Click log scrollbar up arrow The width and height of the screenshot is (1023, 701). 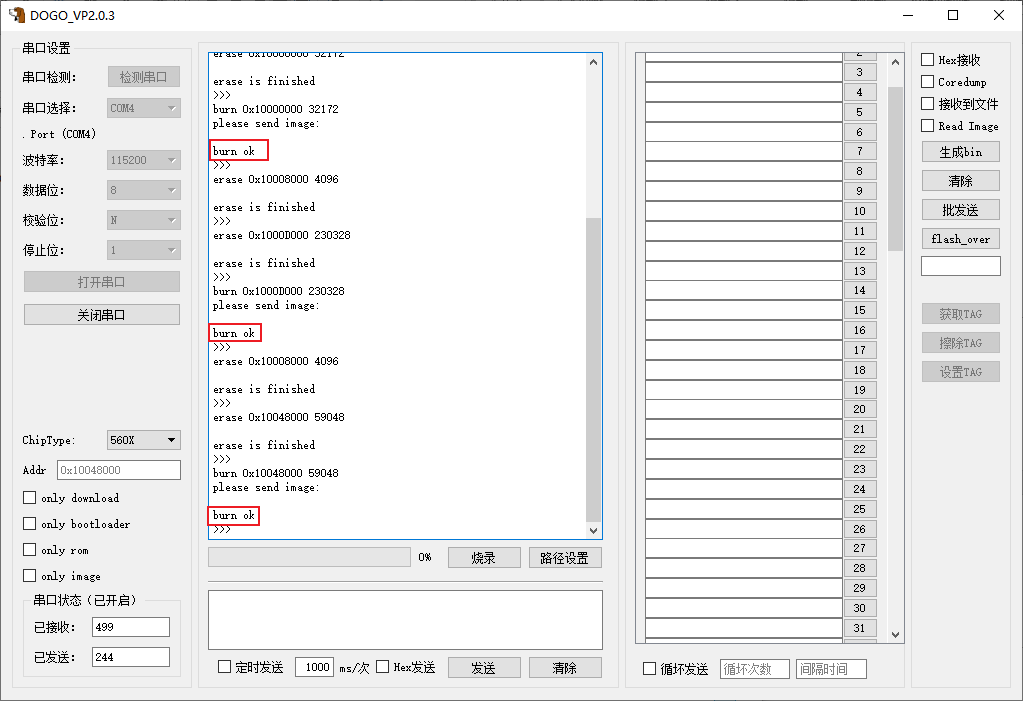coord(593,62)
